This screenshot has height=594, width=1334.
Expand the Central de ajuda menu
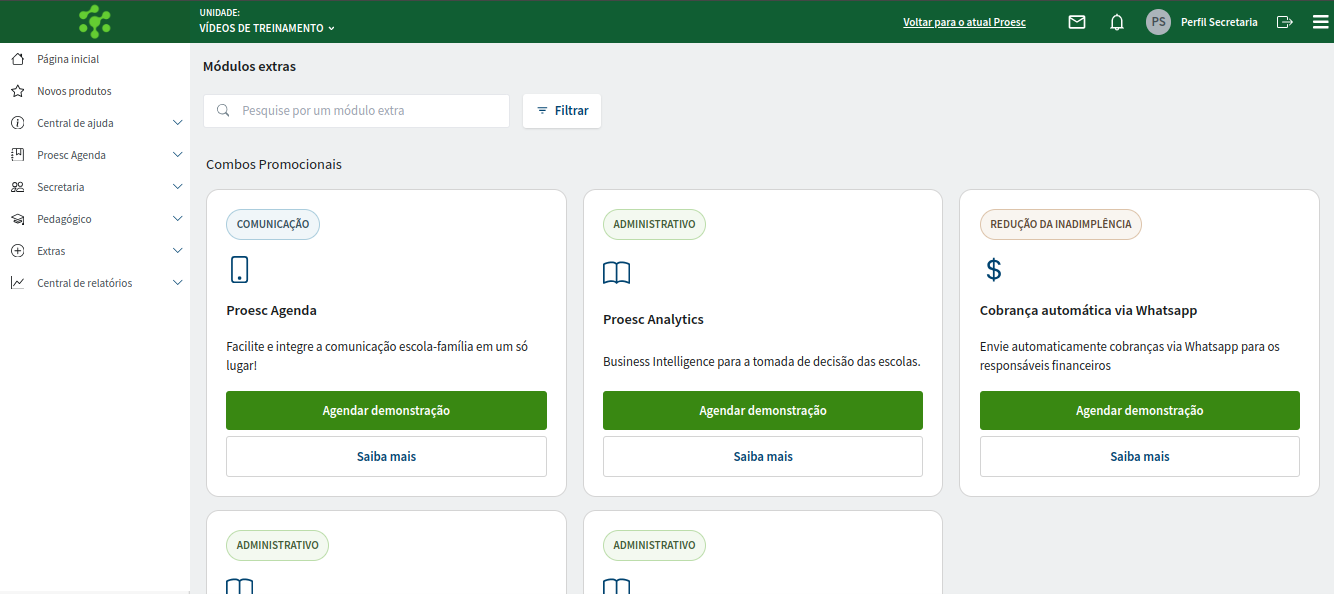pos(95,123)
